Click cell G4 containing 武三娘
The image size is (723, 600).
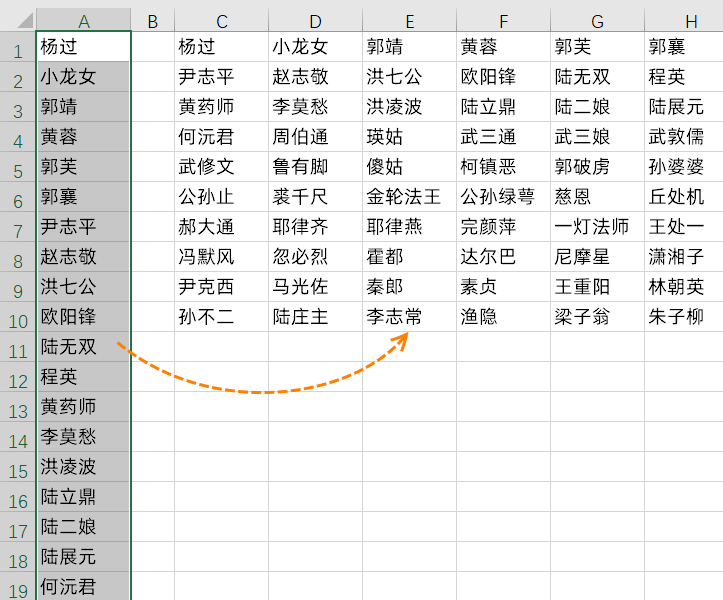(598, 137)
